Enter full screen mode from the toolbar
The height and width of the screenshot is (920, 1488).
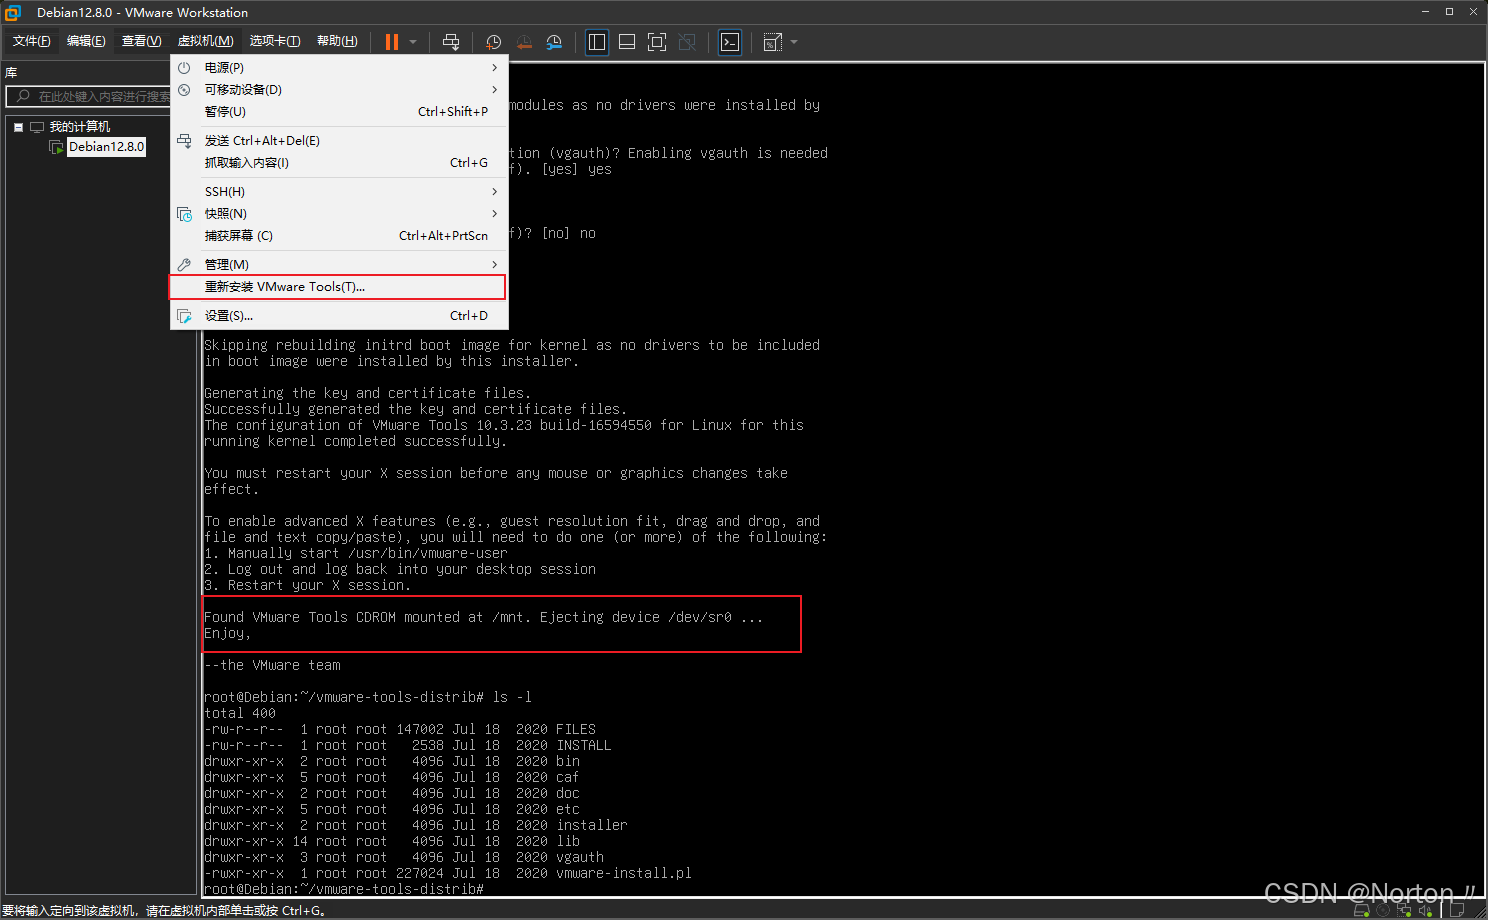click(x=657, y=42)
